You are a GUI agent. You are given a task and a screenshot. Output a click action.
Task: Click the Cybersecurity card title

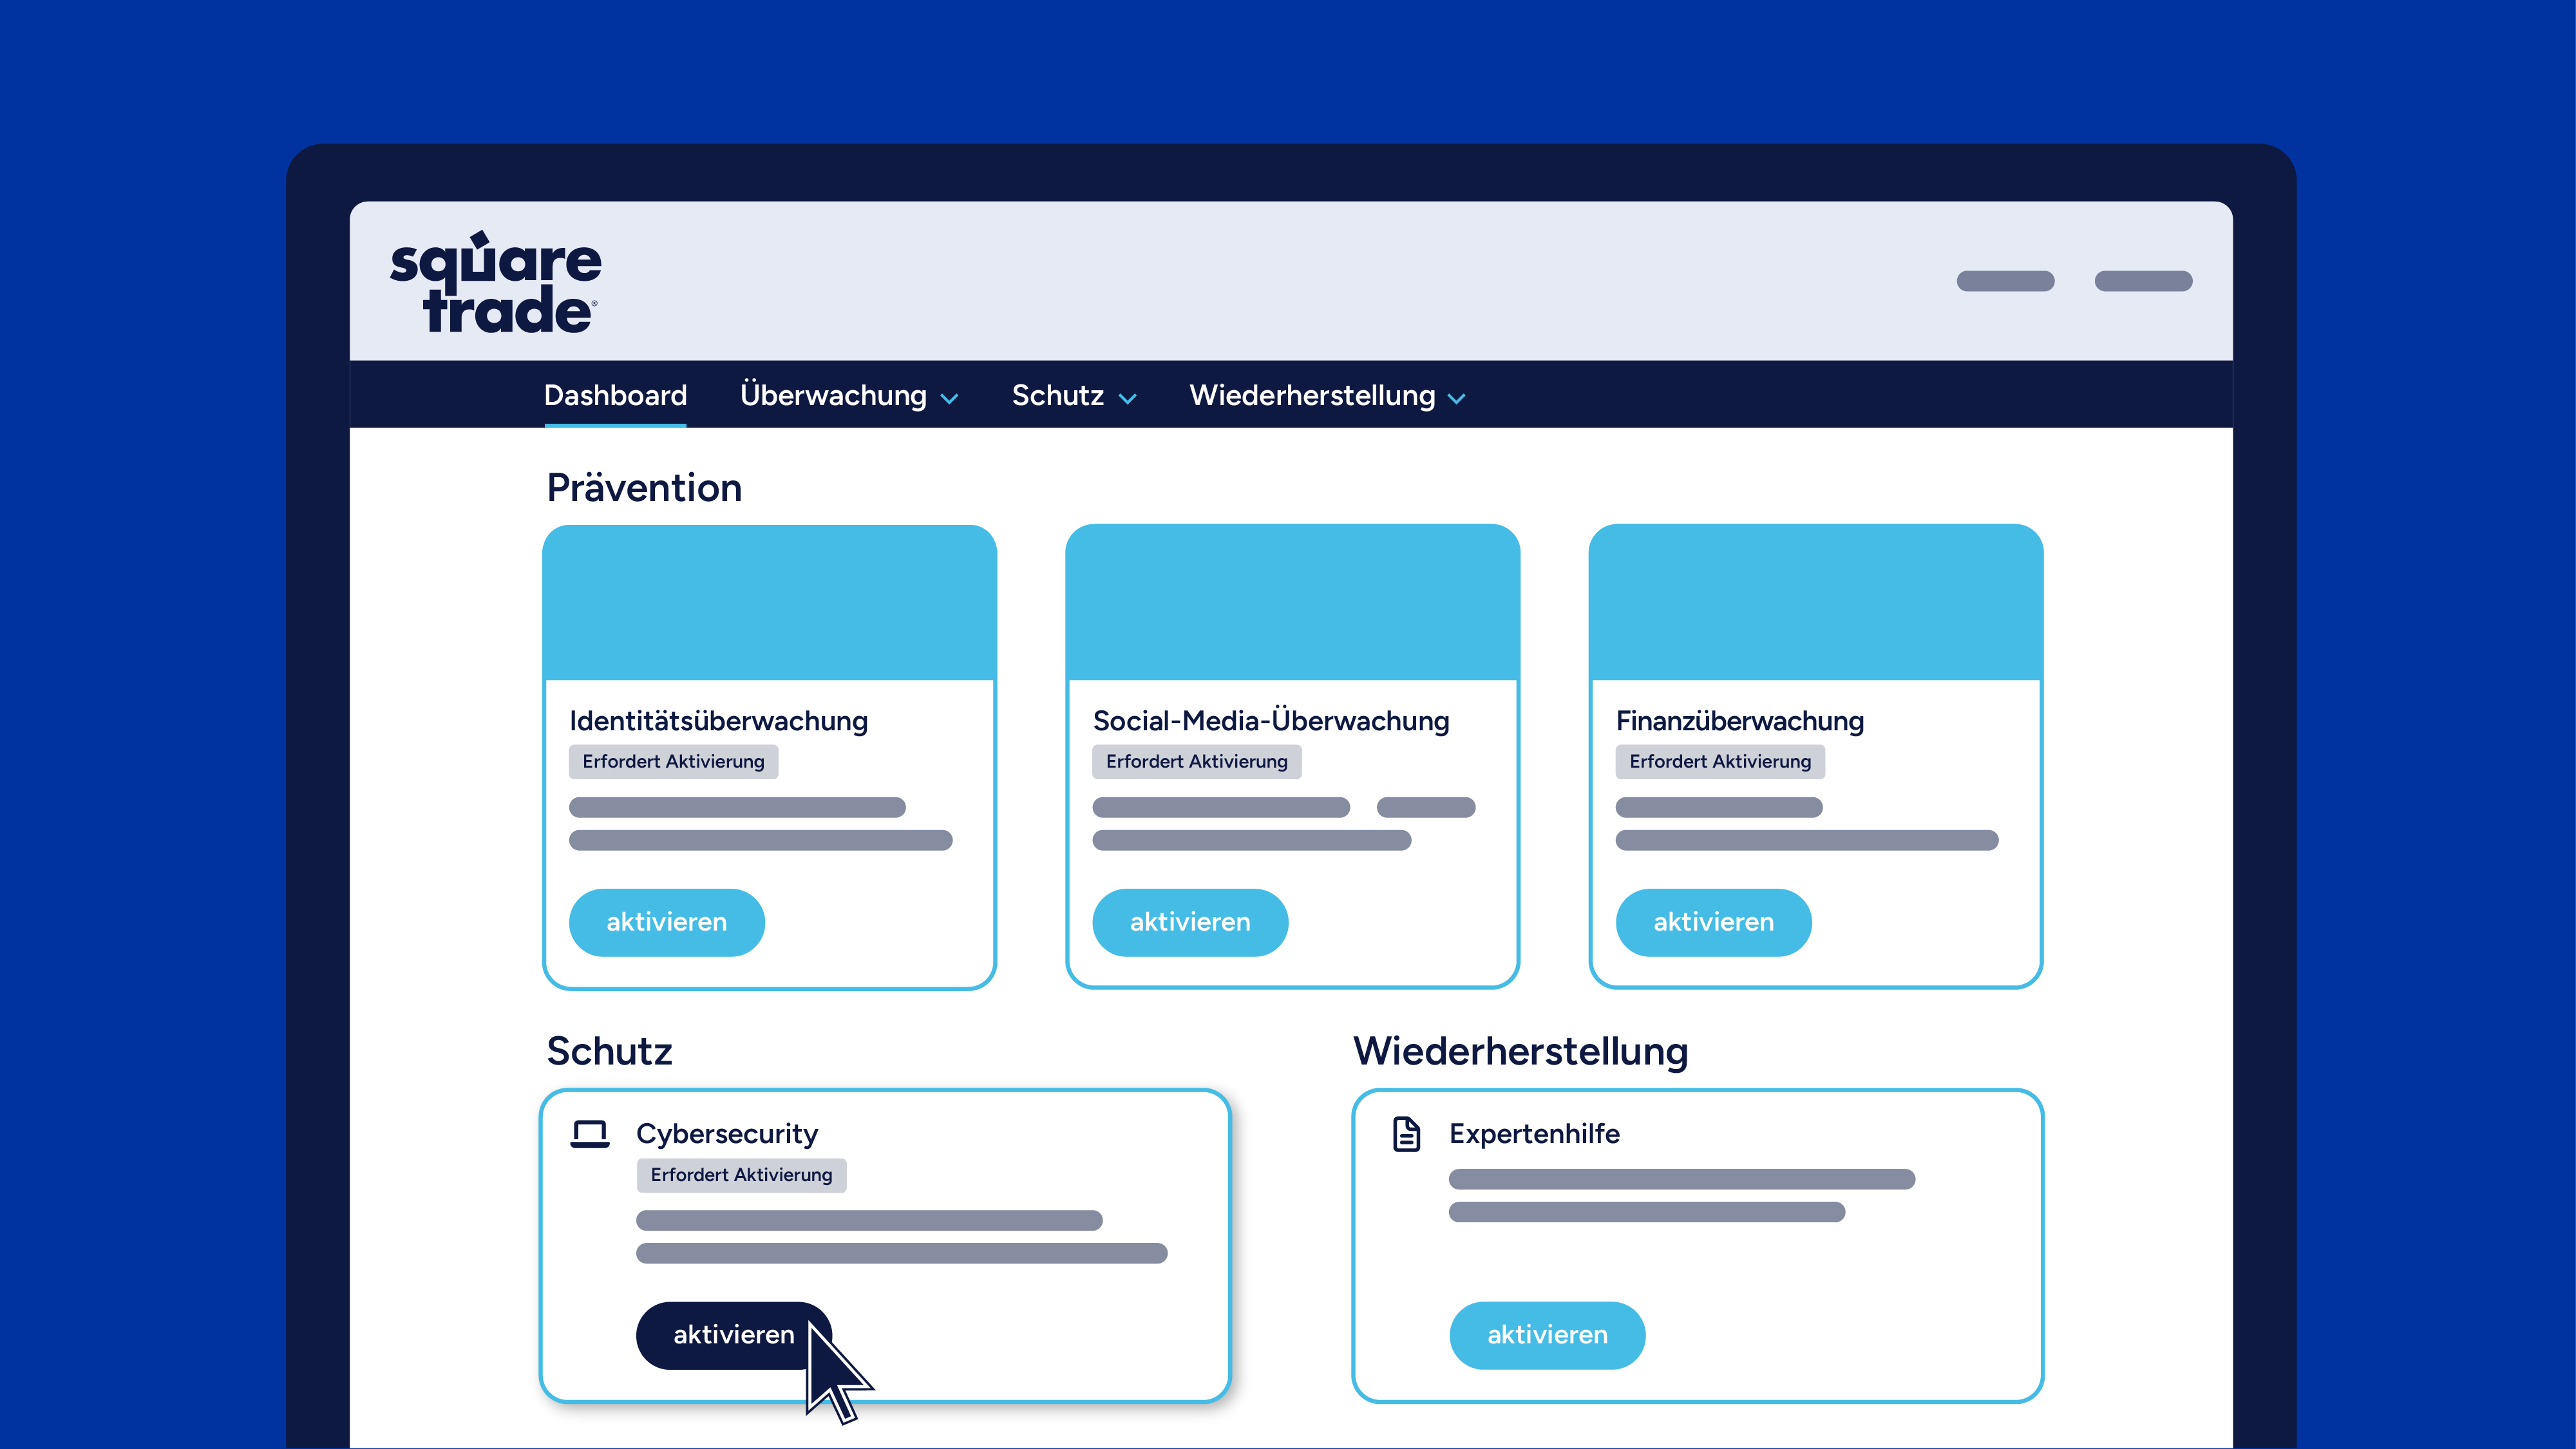(x=727, y=1134)
